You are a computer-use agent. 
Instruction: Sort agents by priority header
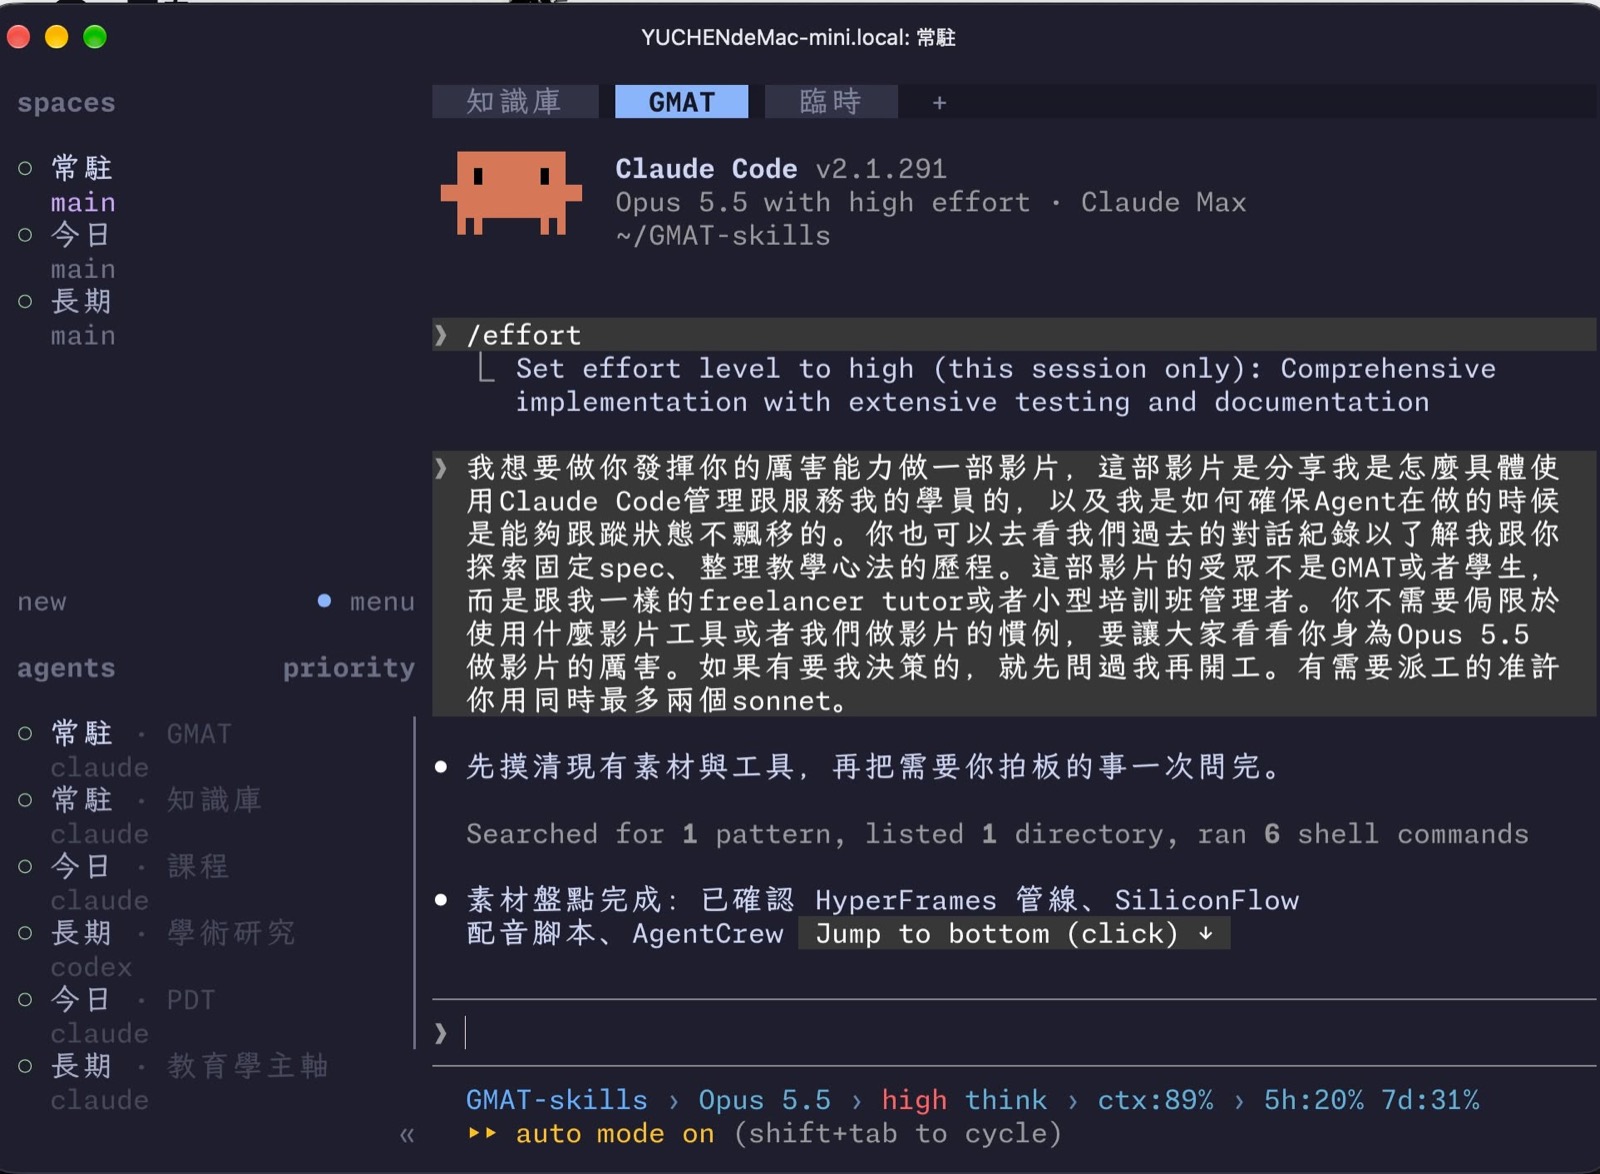(x=349, y=668)
